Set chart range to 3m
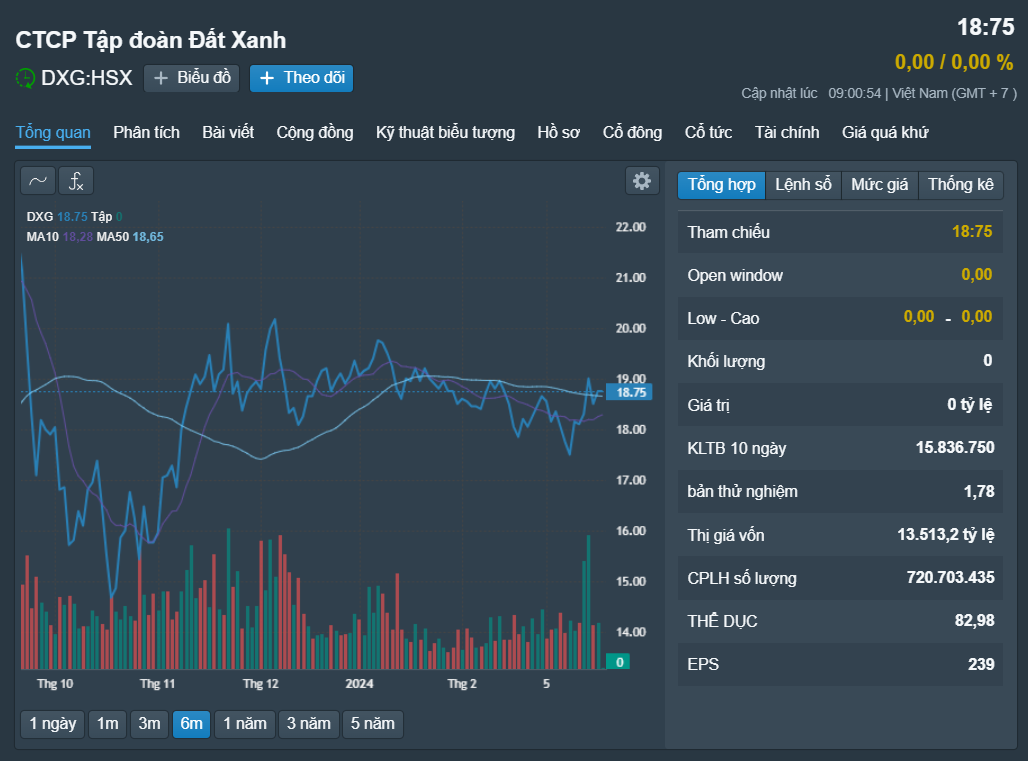This screenshot has height=761, width=1028. [149, 724]
